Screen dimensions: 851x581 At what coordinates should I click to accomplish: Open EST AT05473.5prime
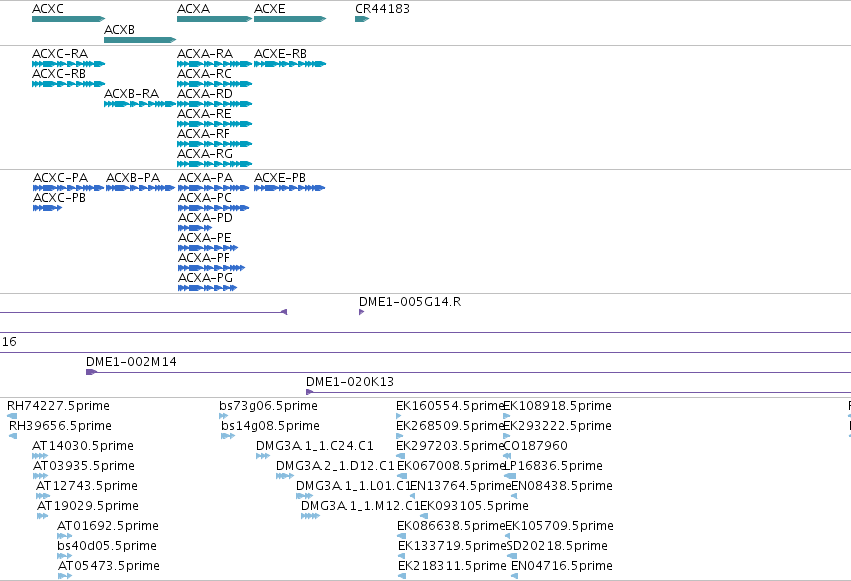(x=65, y=576)
